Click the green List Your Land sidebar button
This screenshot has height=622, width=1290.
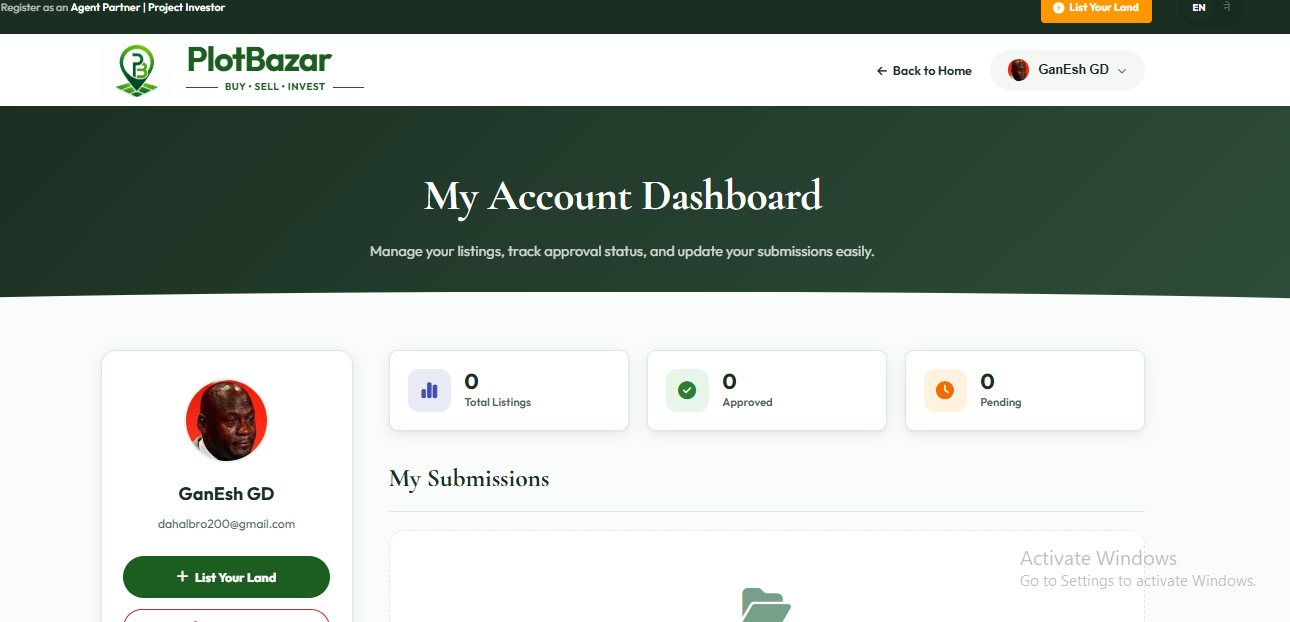pos(226,577)
